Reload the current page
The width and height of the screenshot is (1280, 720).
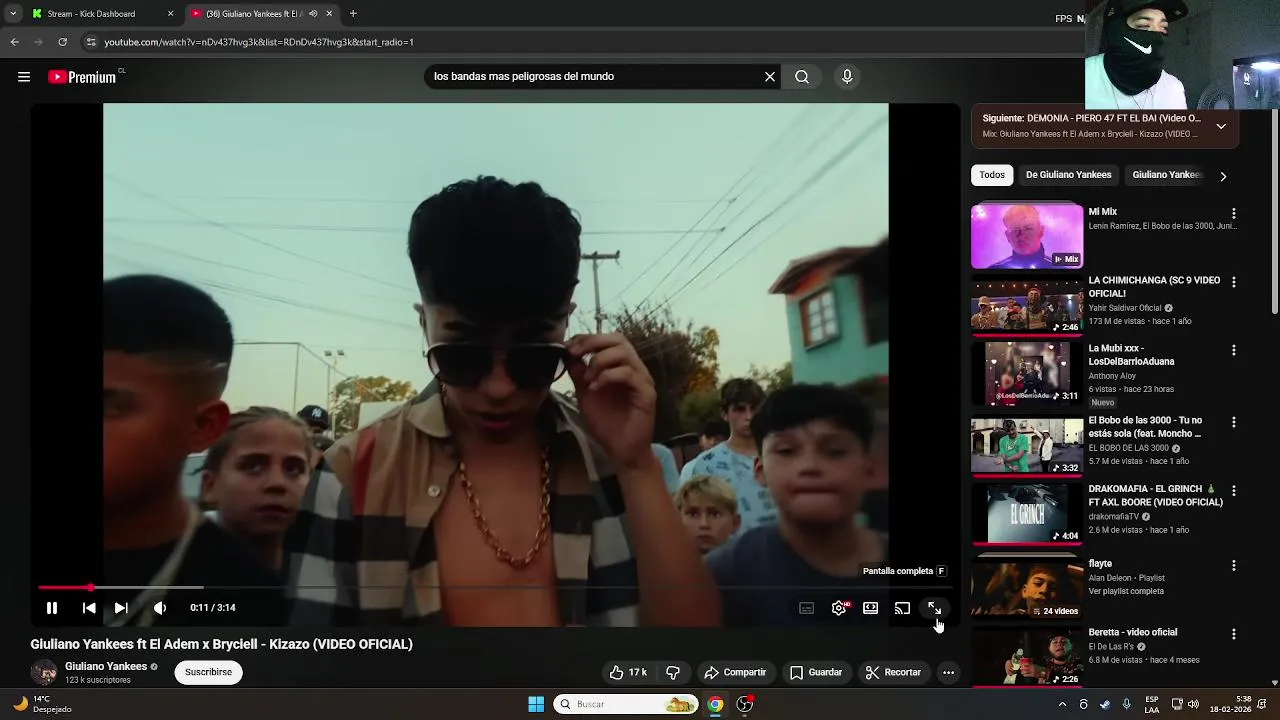point(62,42)
